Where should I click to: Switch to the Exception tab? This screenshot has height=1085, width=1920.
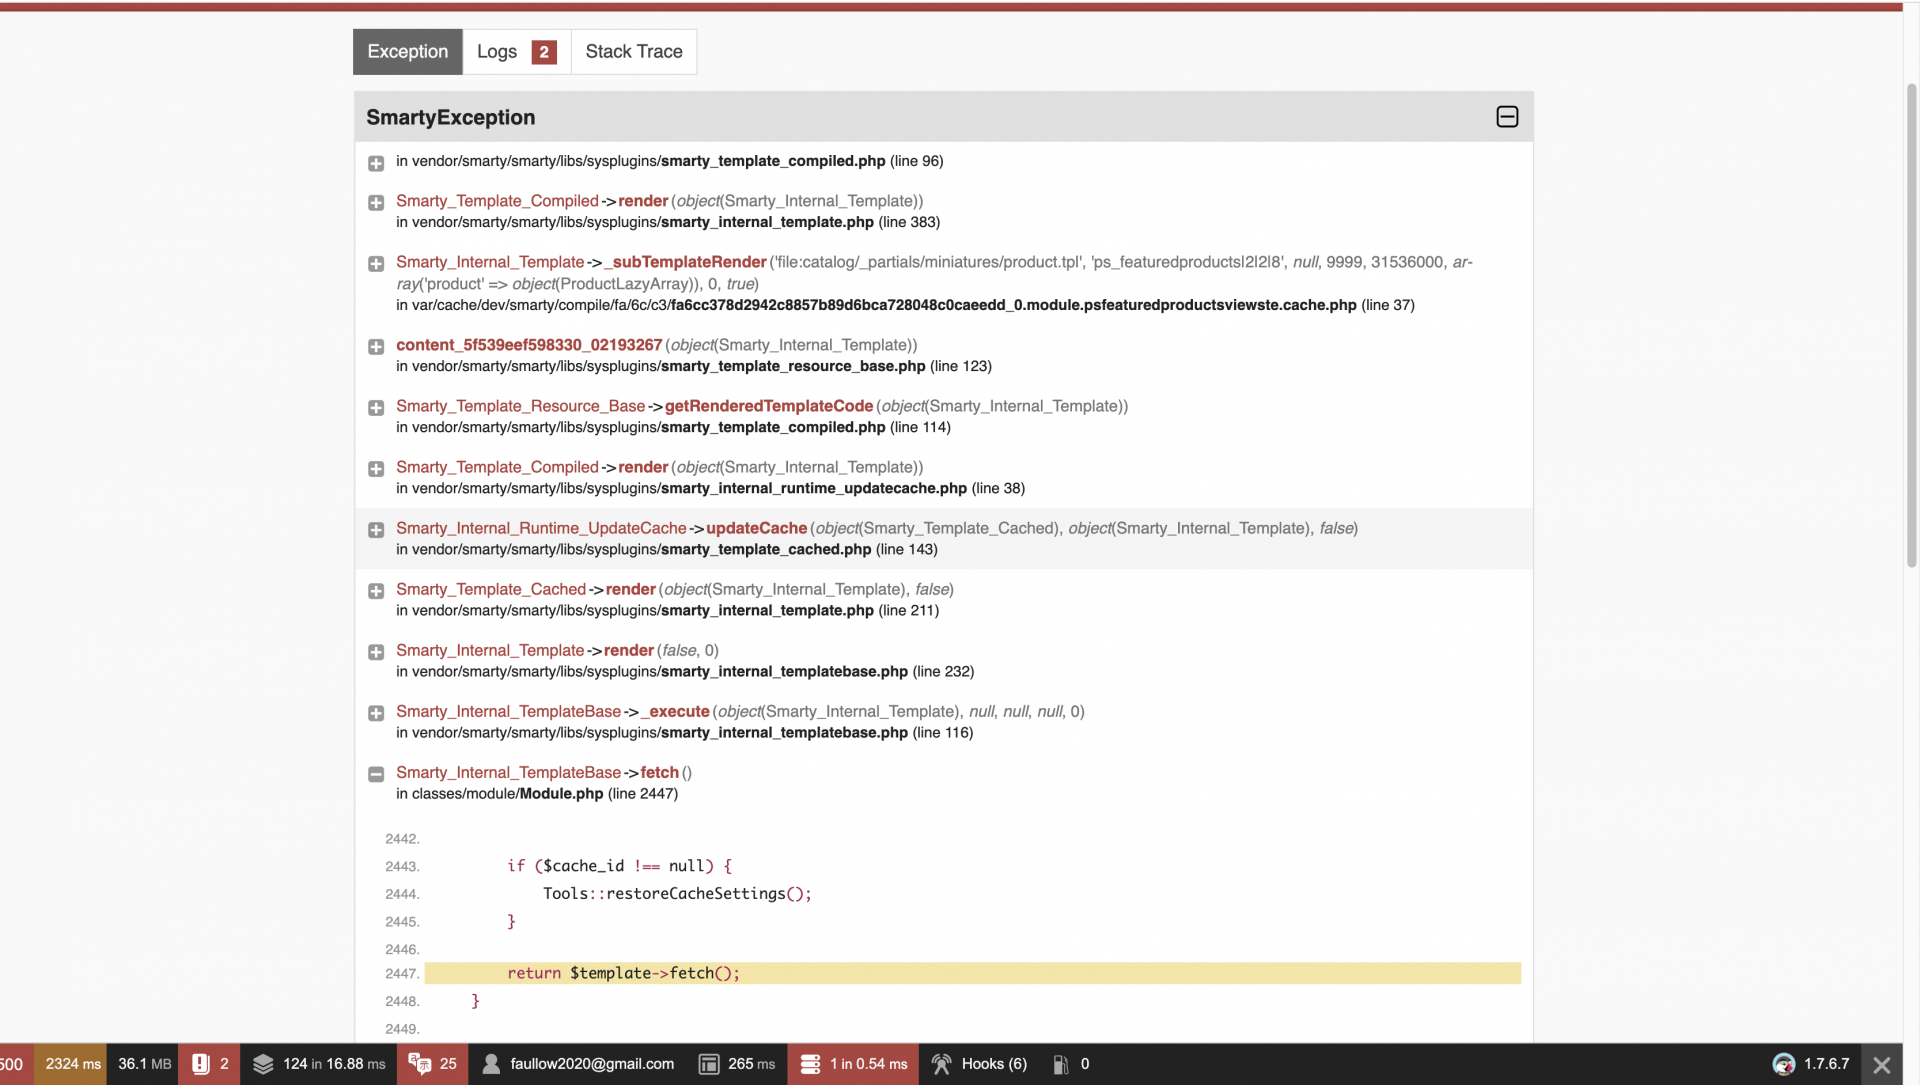click(407, 52)
